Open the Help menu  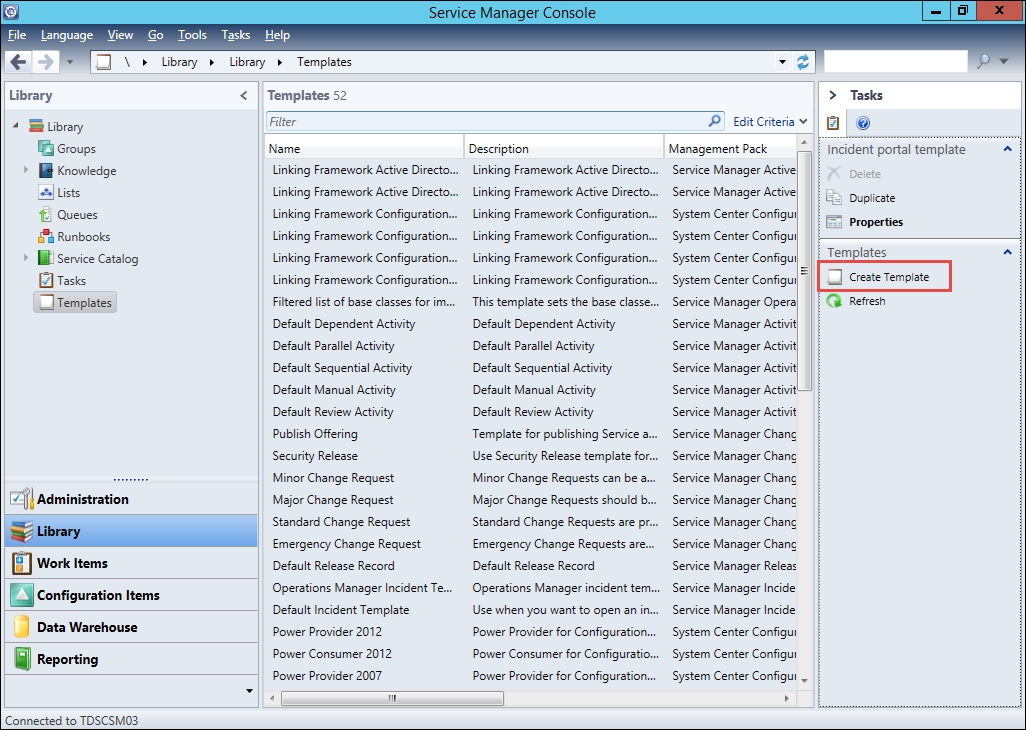[277, 35]
